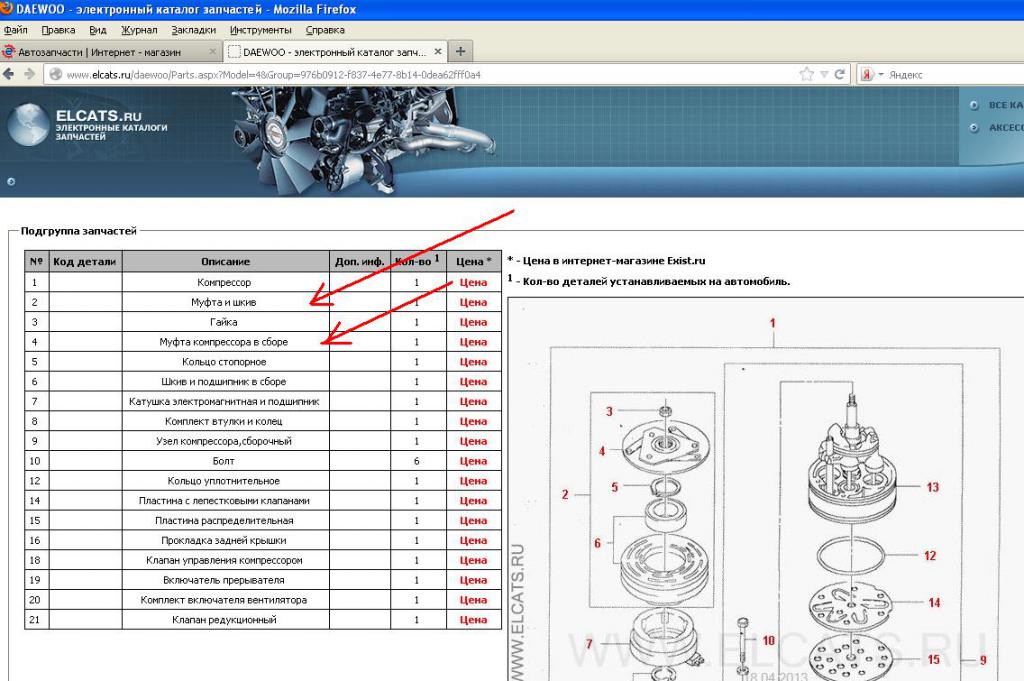The height and width of the screenshot is (681, 1024).
Task: Open the Справка menu
Action: click(x=325, y=30)
